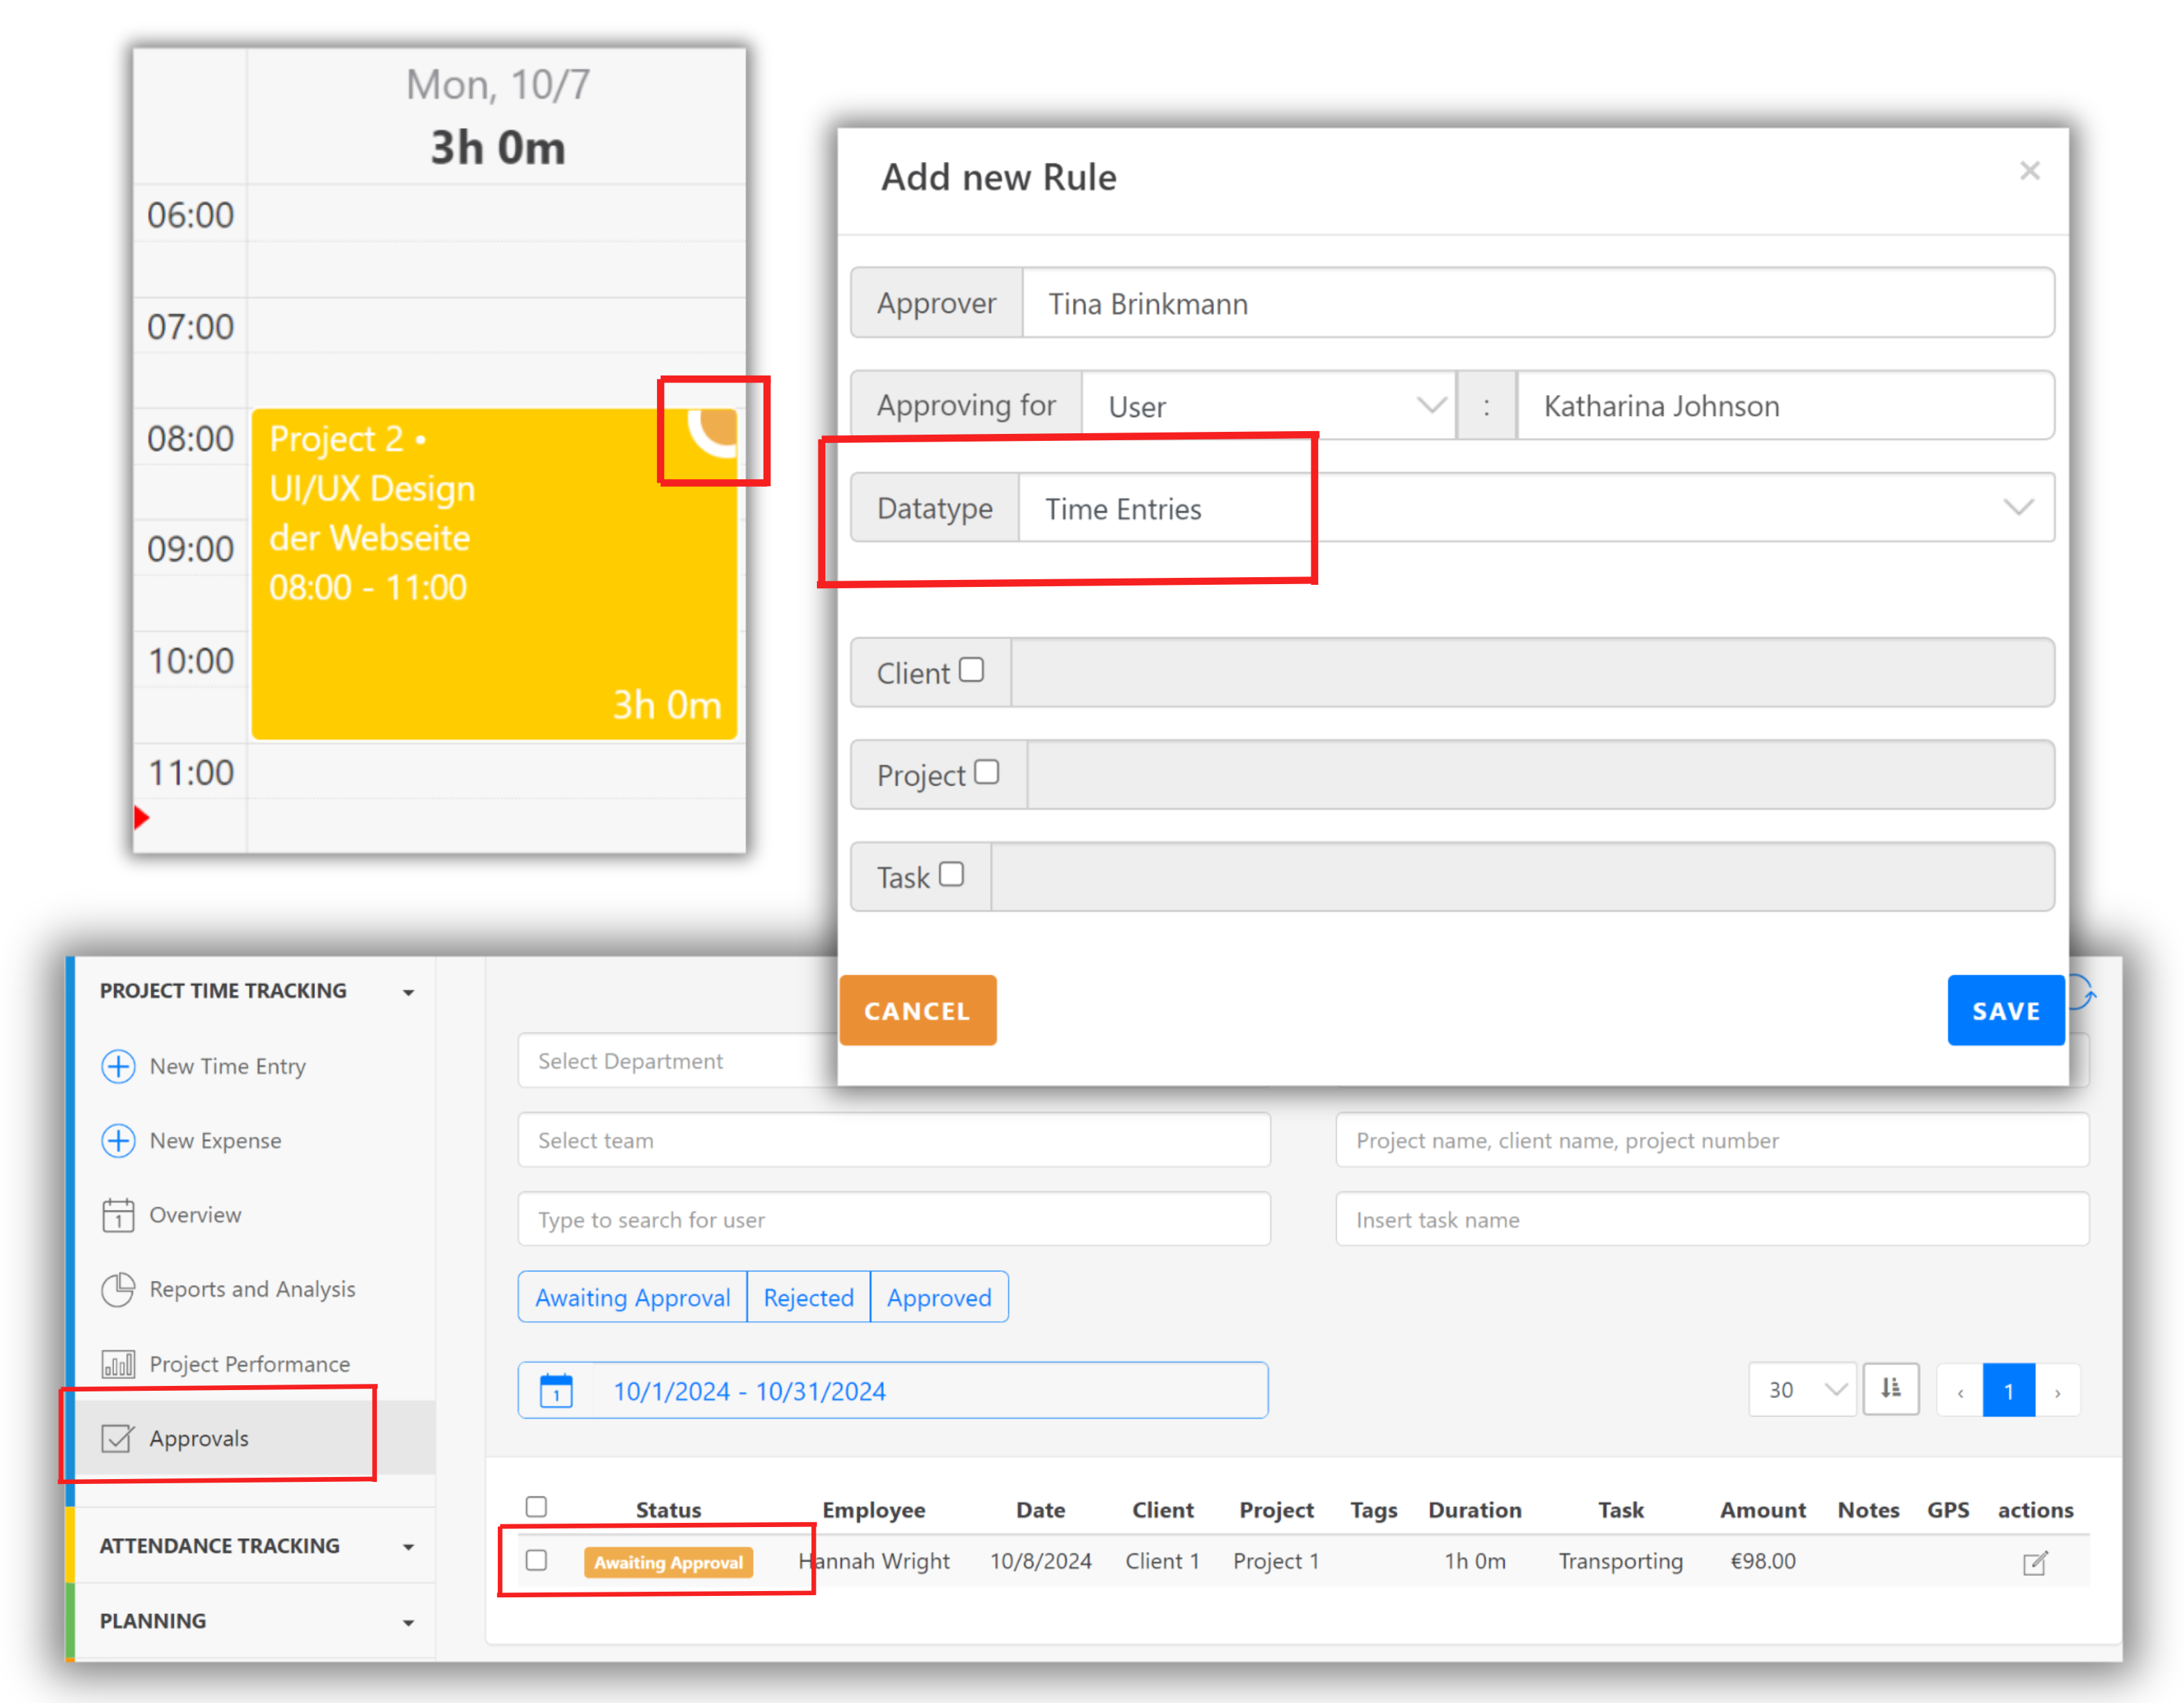2184x1703 pixels.
Task: Open the Overview calendar icon
Action: coord(118,1215)
